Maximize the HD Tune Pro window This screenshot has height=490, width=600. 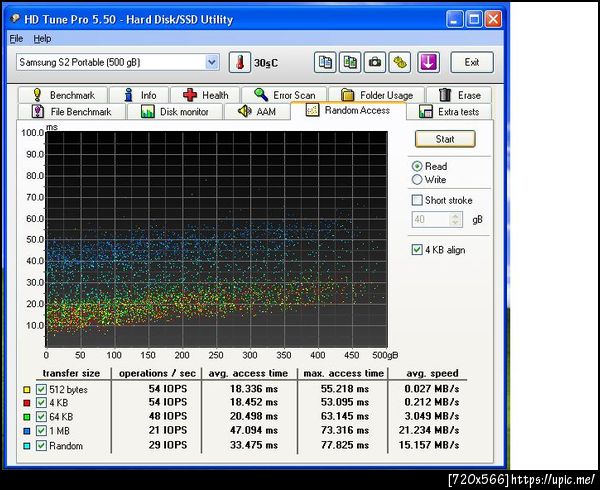pos(474,19)
